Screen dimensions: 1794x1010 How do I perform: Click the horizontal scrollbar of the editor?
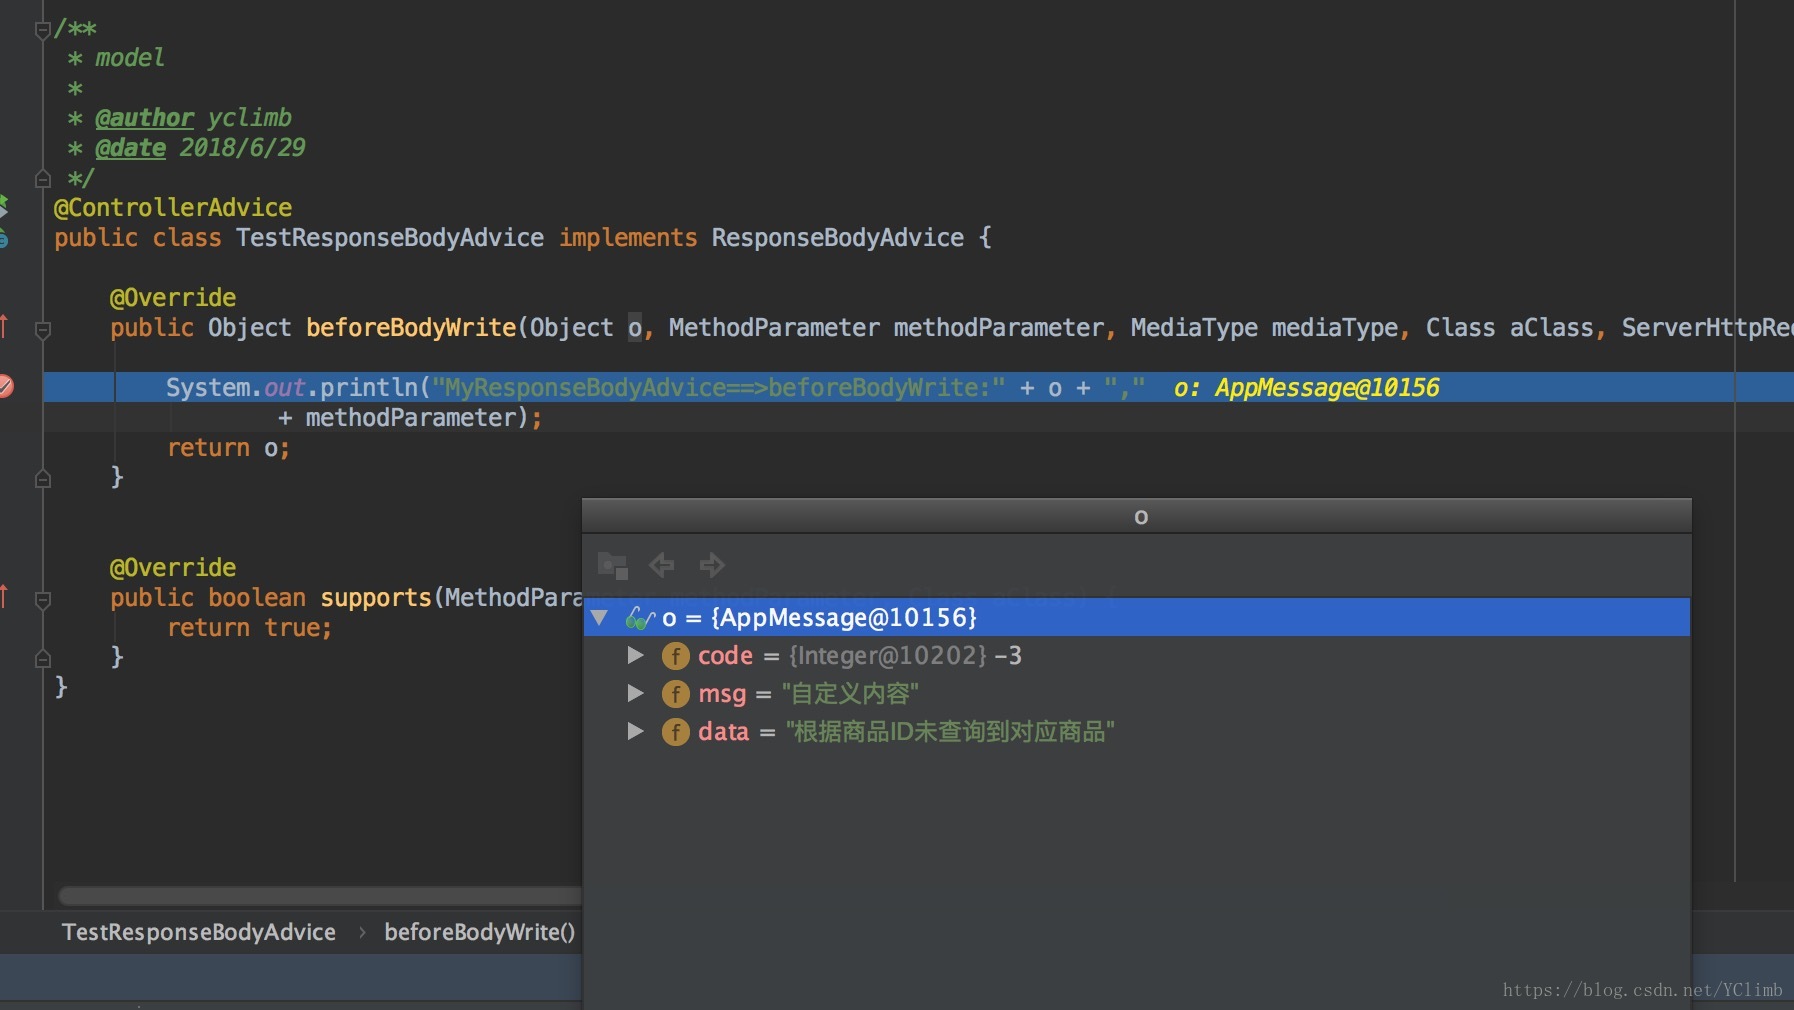(320, 896)
